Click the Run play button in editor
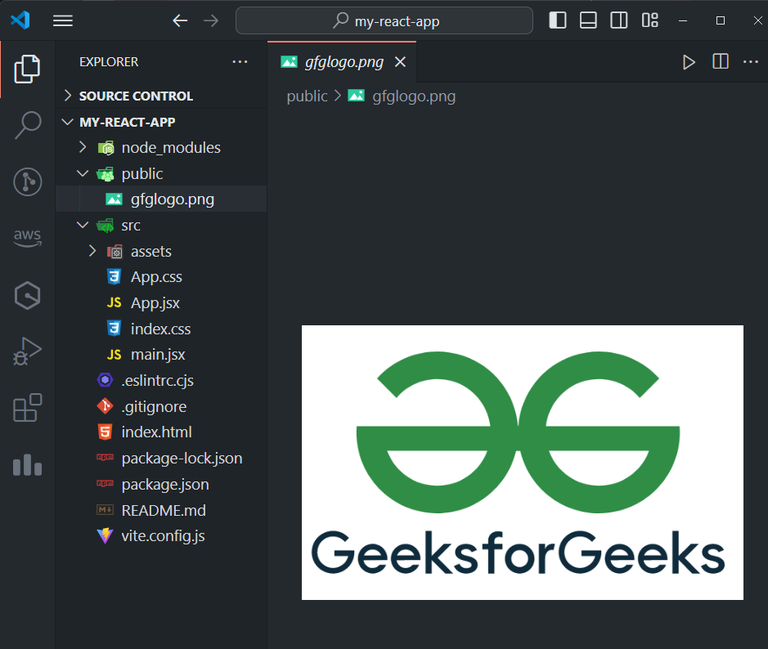 [689, 62]
